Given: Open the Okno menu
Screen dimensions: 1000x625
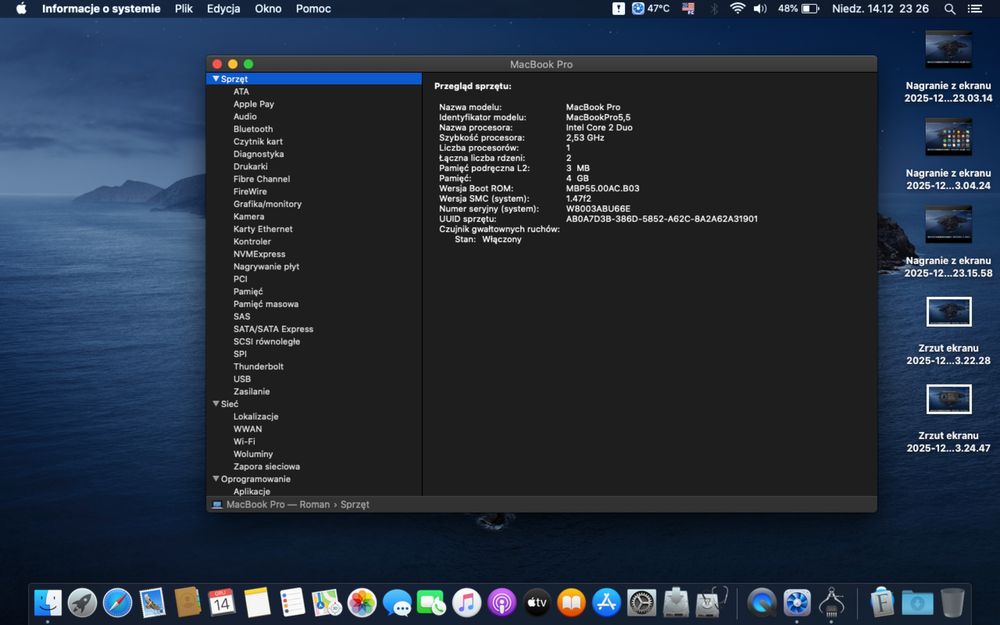Looking at the screenshot, I should coord(268,8).
